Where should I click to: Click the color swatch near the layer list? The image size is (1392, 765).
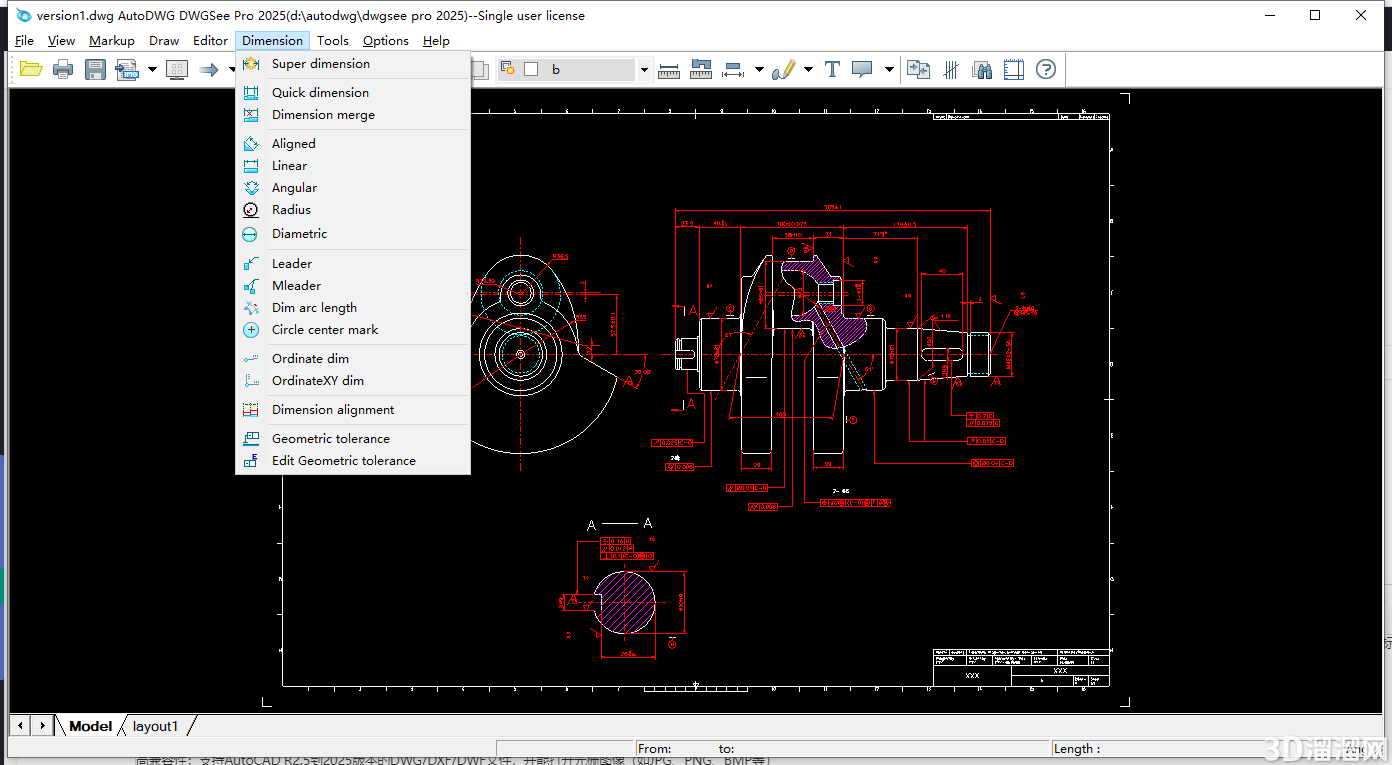pyautogui.click(x=531, y=69)
